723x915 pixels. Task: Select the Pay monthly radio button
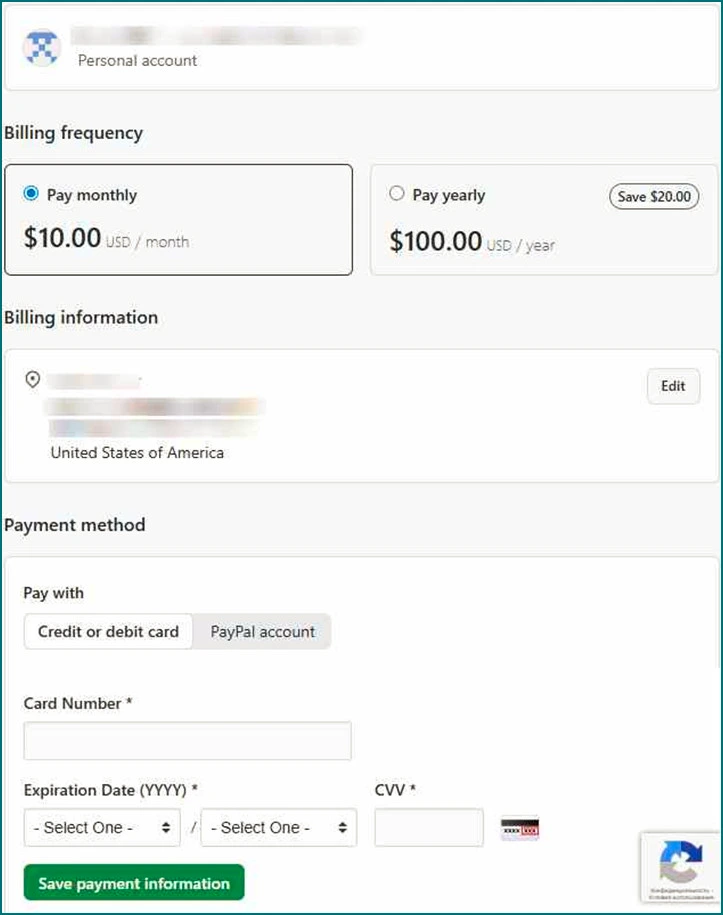[31, 194]
